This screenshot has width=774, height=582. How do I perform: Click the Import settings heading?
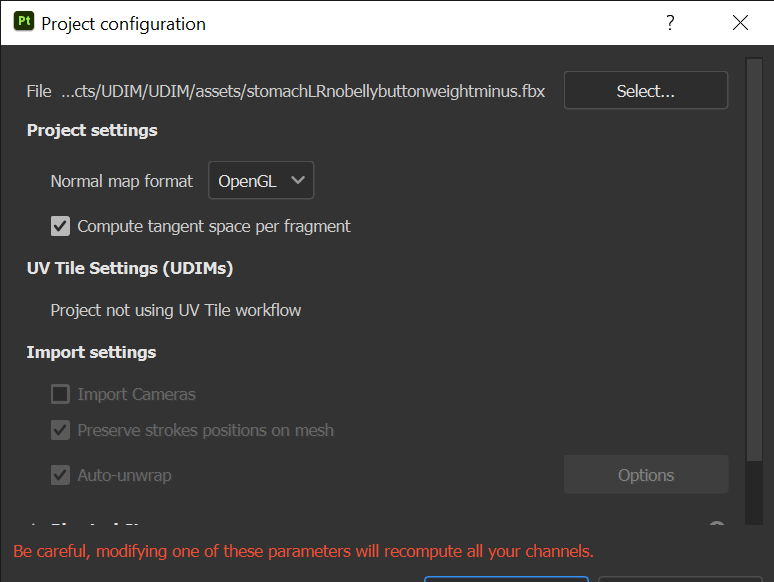(x=91, y=352)
